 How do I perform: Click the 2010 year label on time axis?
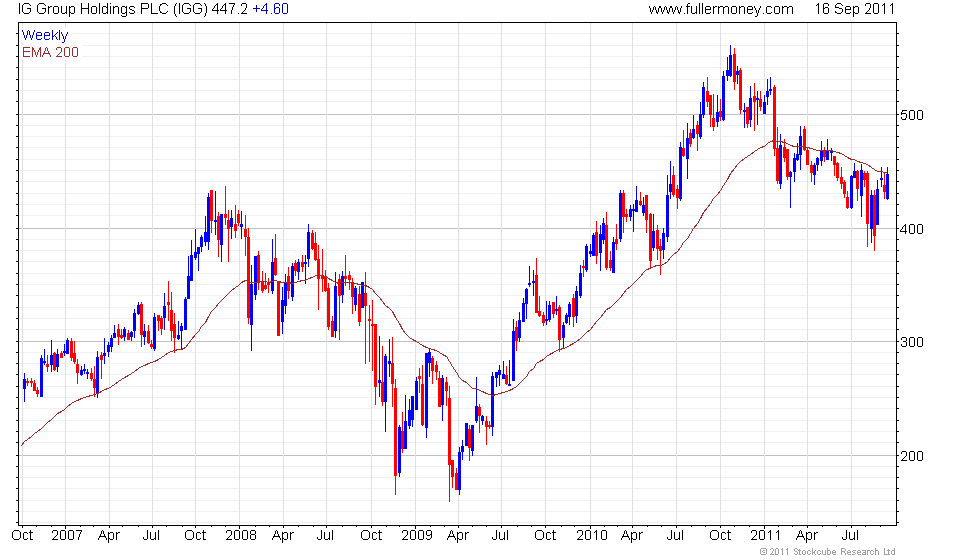[591, 536]
